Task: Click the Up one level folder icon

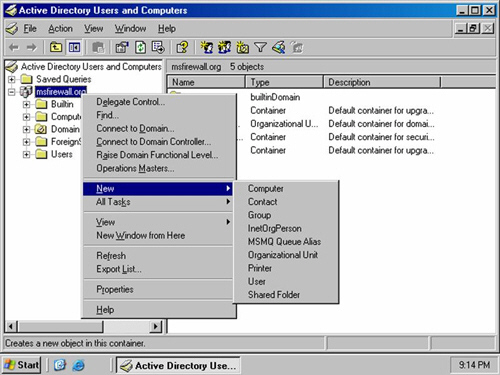Action: pos(56,47)
